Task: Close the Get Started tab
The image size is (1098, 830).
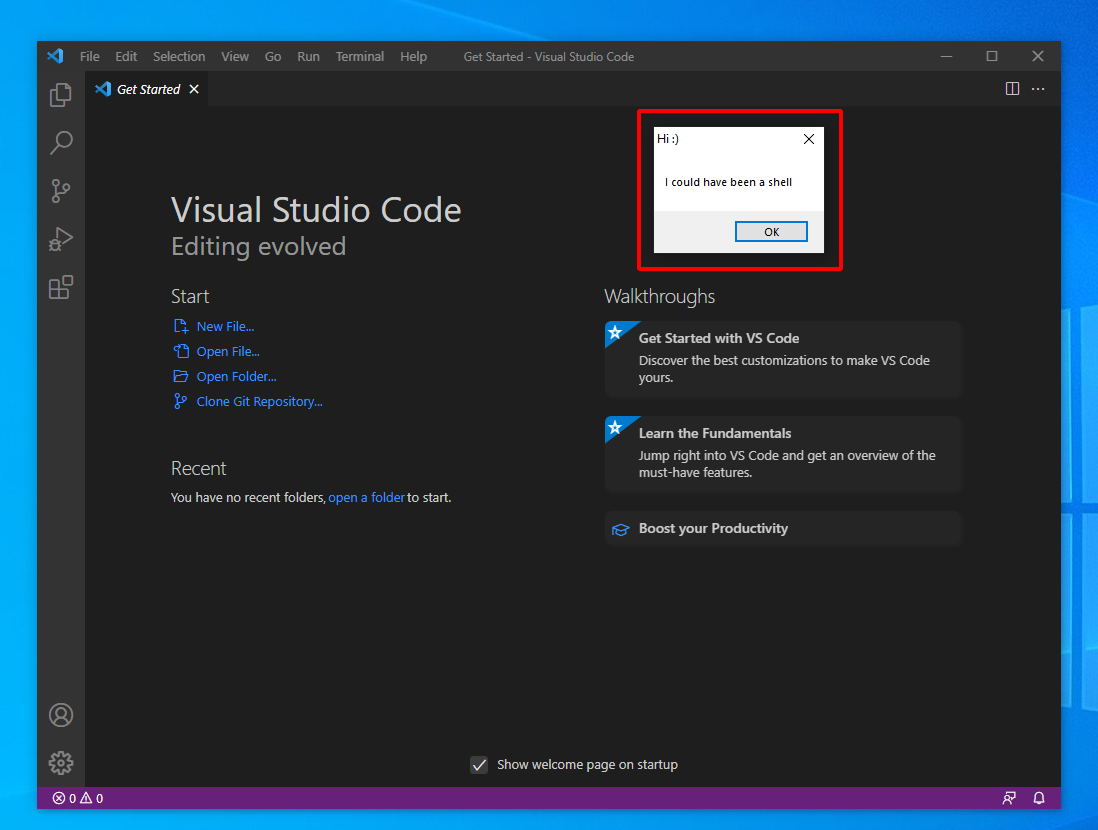Action: 194,89
